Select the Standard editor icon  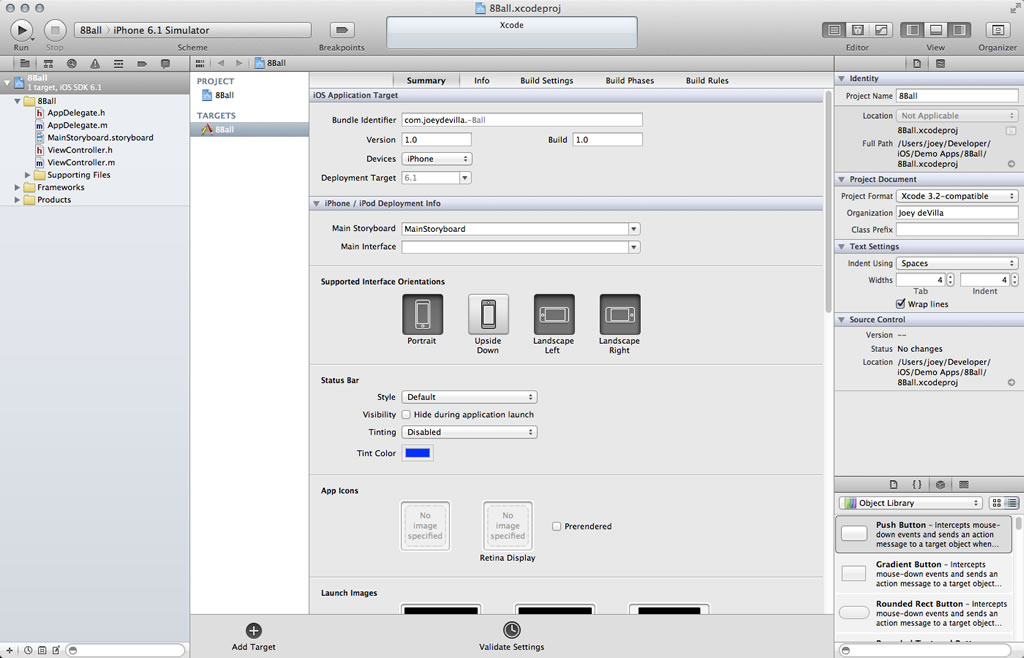coord(834,30)
